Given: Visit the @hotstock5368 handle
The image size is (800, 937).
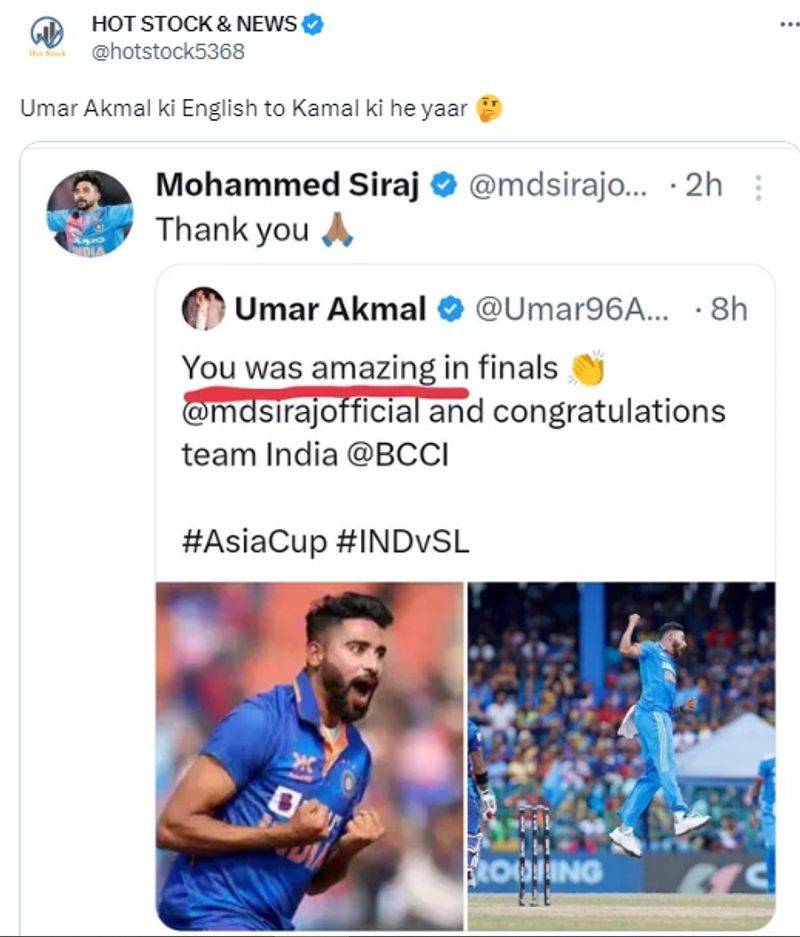Looking at the screenshot, I should tap(167, 52).
